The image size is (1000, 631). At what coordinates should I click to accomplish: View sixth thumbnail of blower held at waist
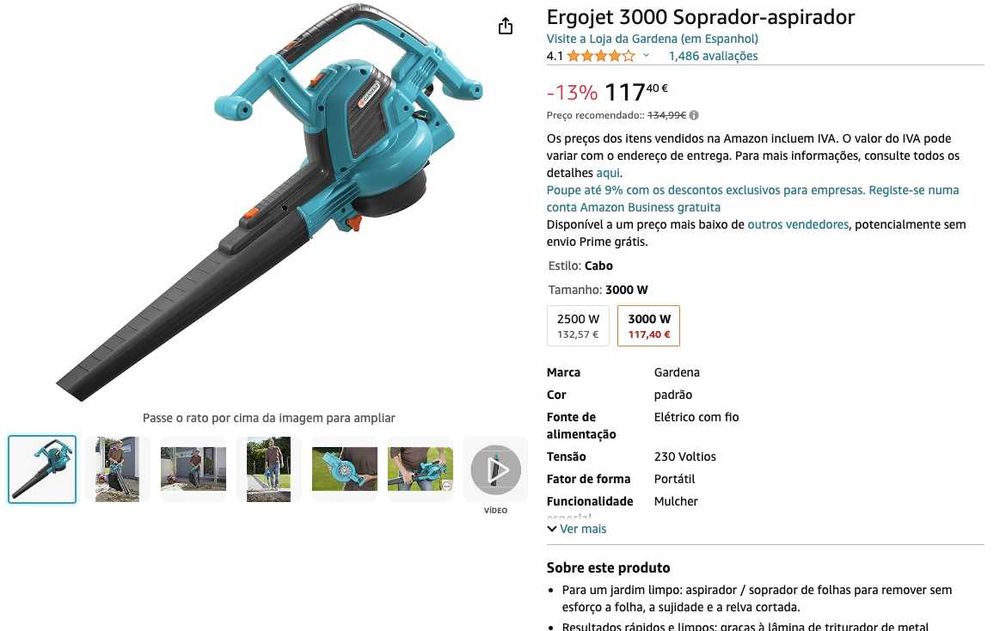point(420,469)
